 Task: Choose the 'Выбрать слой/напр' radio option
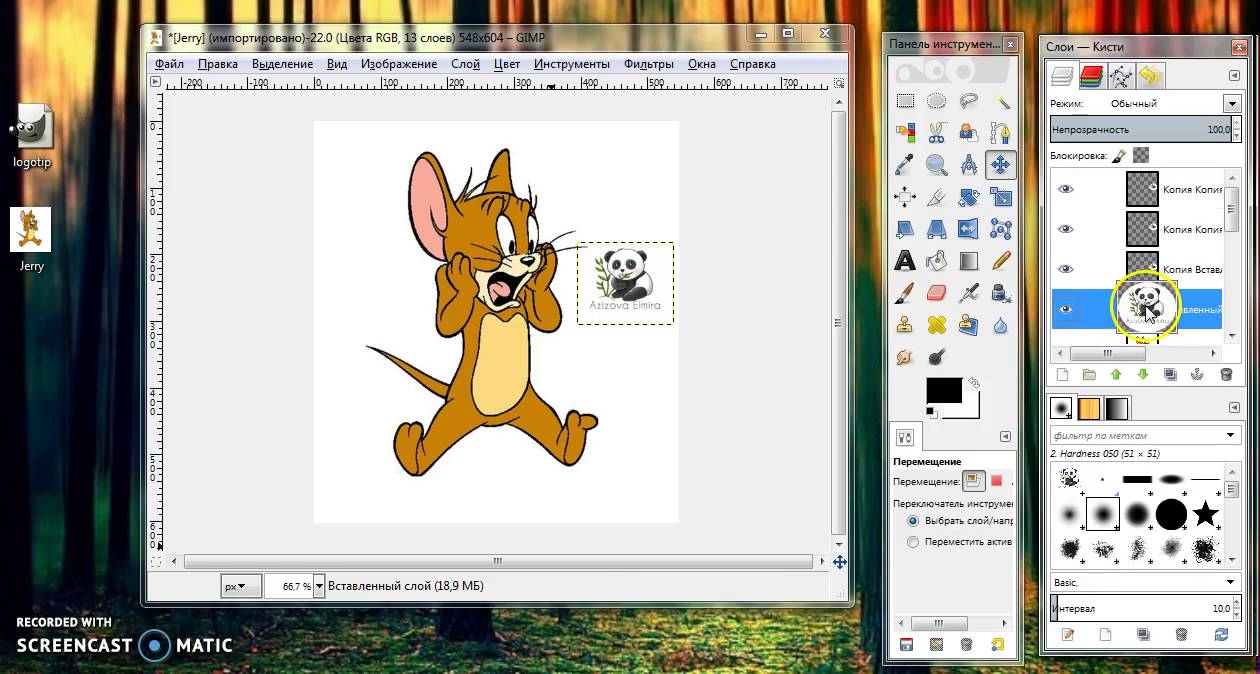tap(913, 521)
